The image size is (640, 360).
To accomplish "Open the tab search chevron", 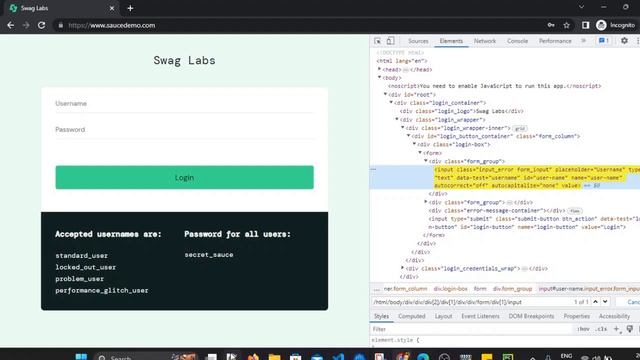I will pos(581,7).
